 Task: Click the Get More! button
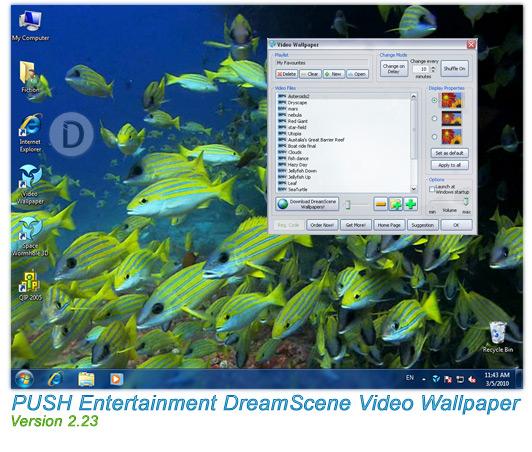[x=356, y=225]
